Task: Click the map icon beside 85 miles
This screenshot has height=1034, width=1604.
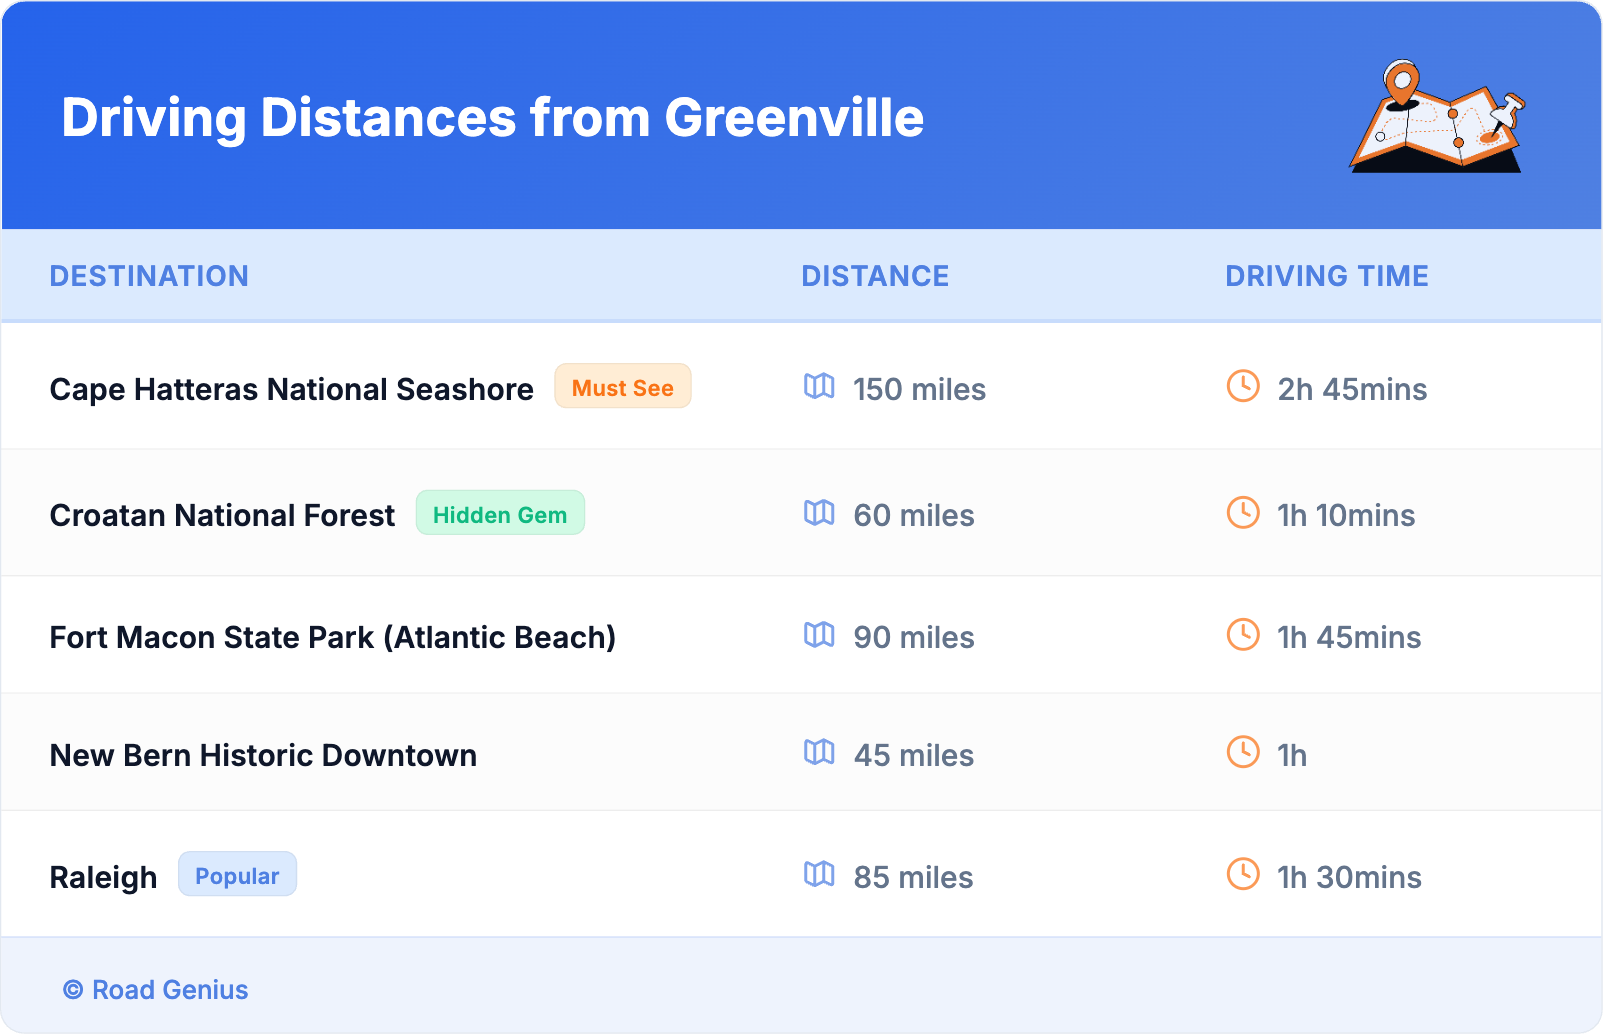Action: pos(819,875)
